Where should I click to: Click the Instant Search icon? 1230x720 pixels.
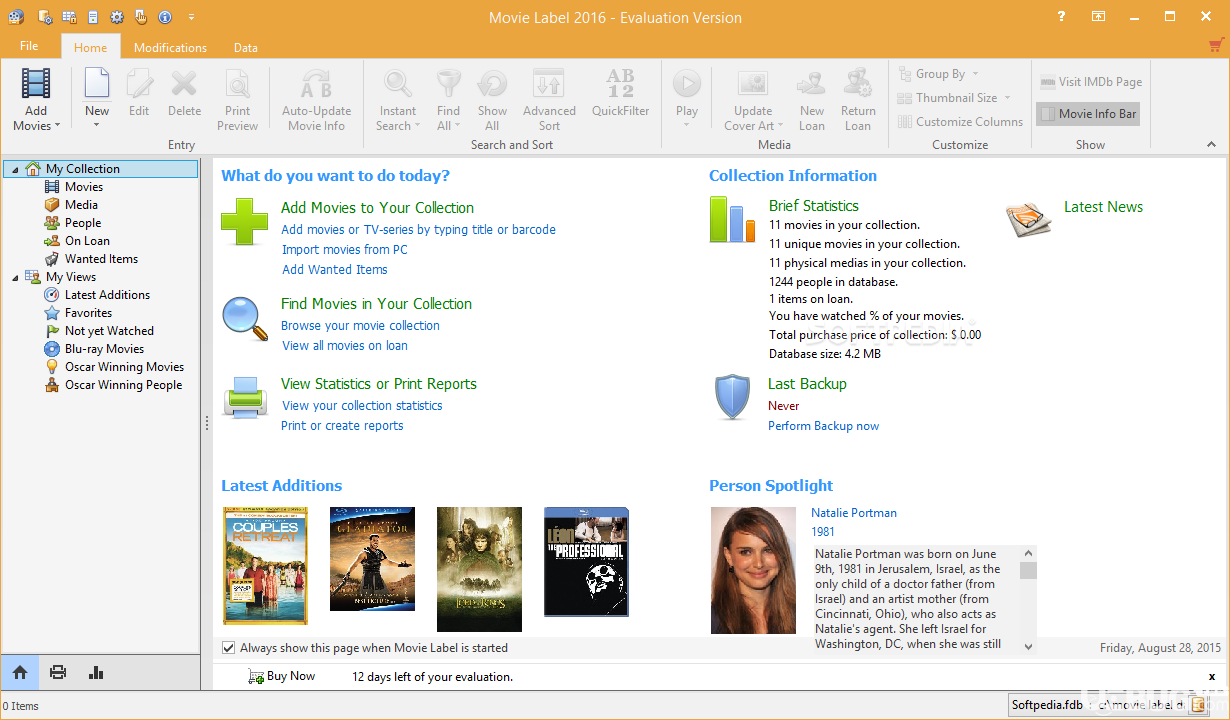398,84
